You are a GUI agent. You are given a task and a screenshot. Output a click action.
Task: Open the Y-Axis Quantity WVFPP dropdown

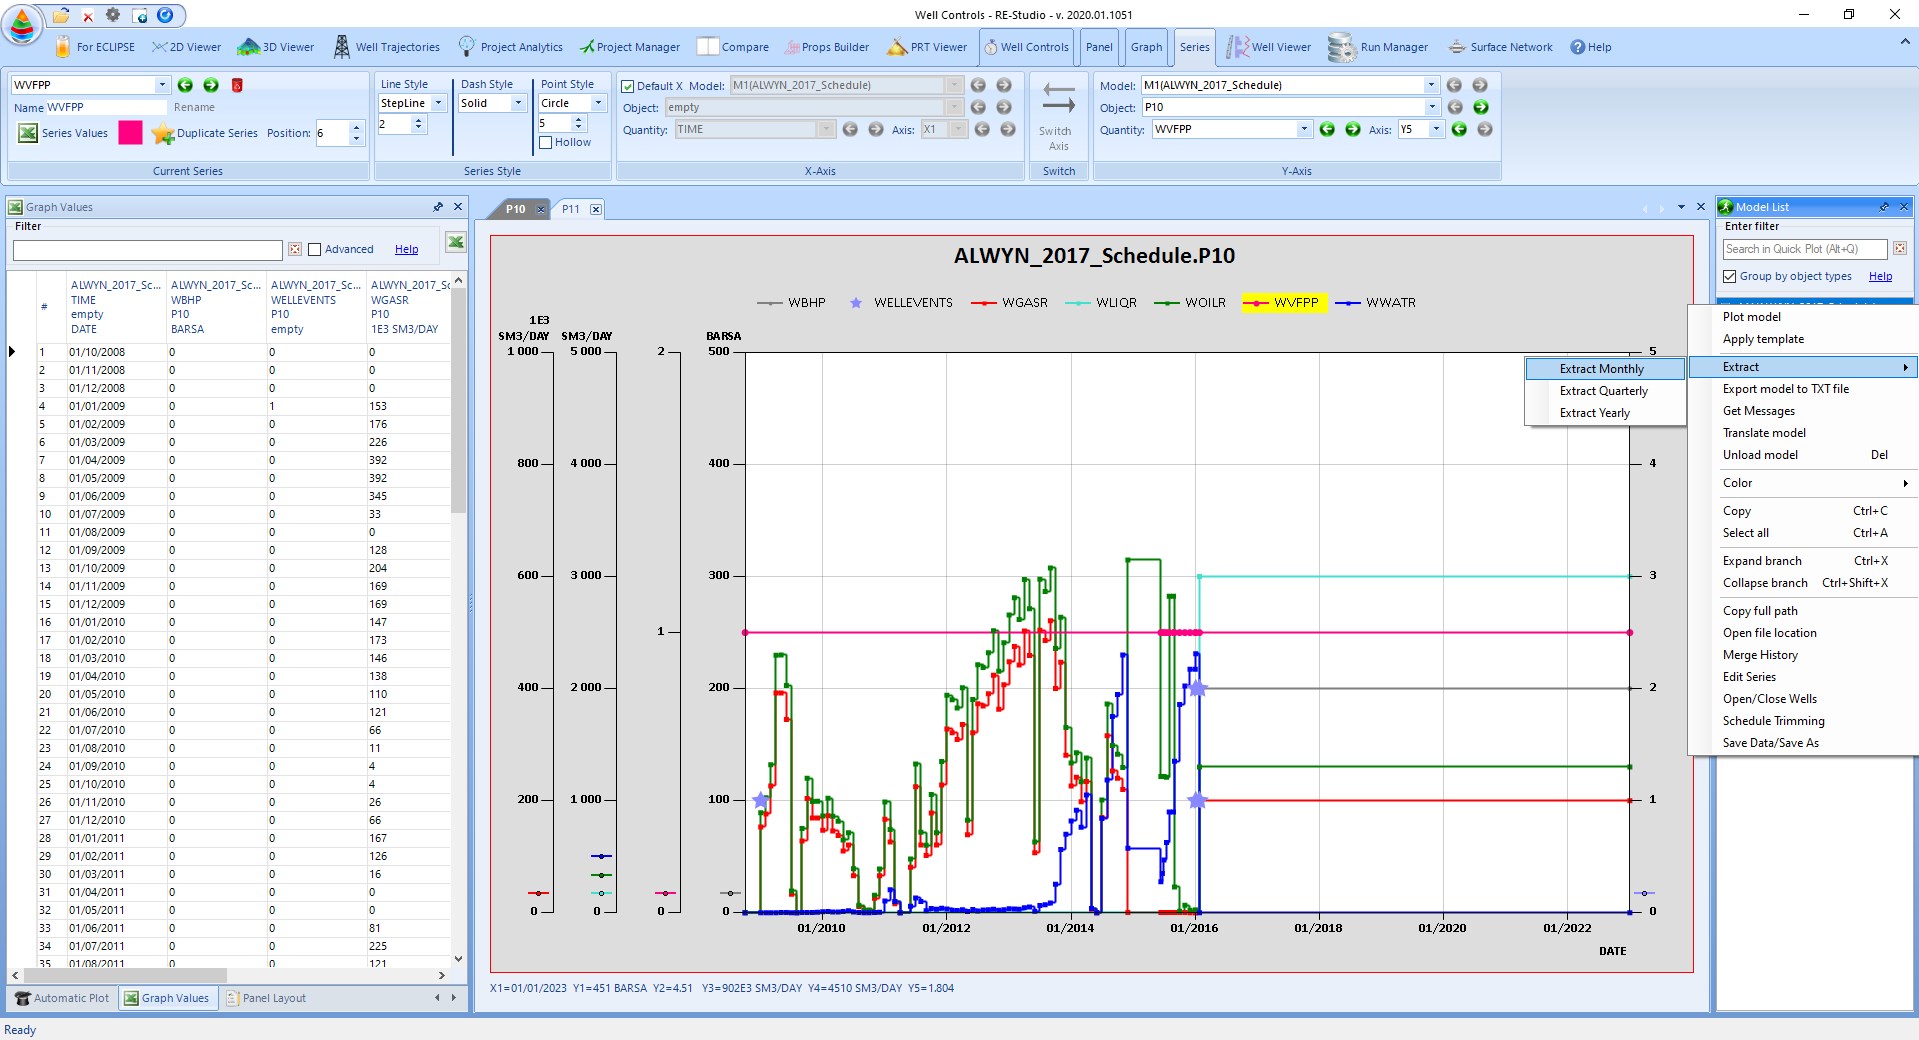pos(1303,129)
